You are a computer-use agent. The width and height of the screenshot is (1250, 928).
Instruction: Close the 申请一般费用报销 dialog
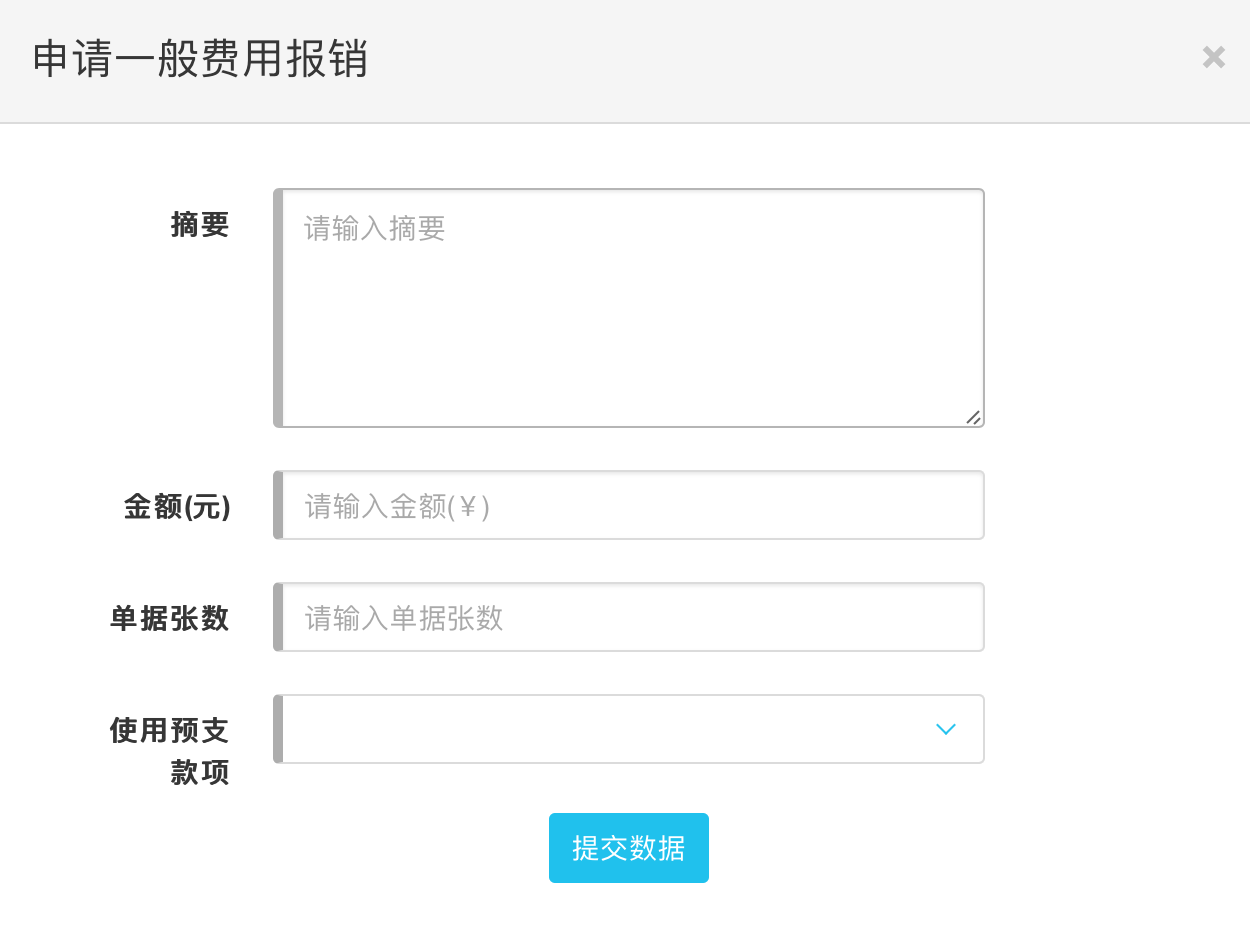click(x=1213, y=58)
